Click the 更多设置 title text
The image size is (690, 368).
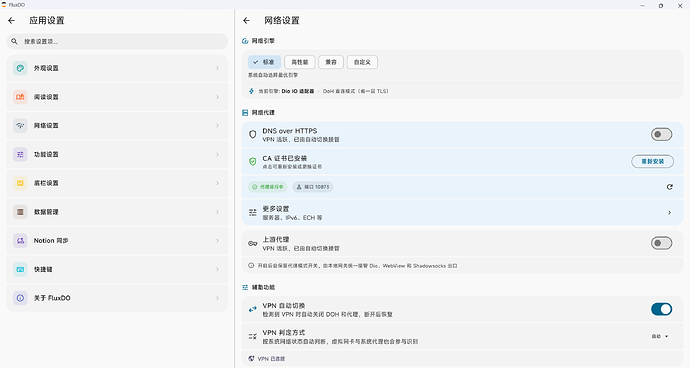pyautogui.click(x=276, y=209)
